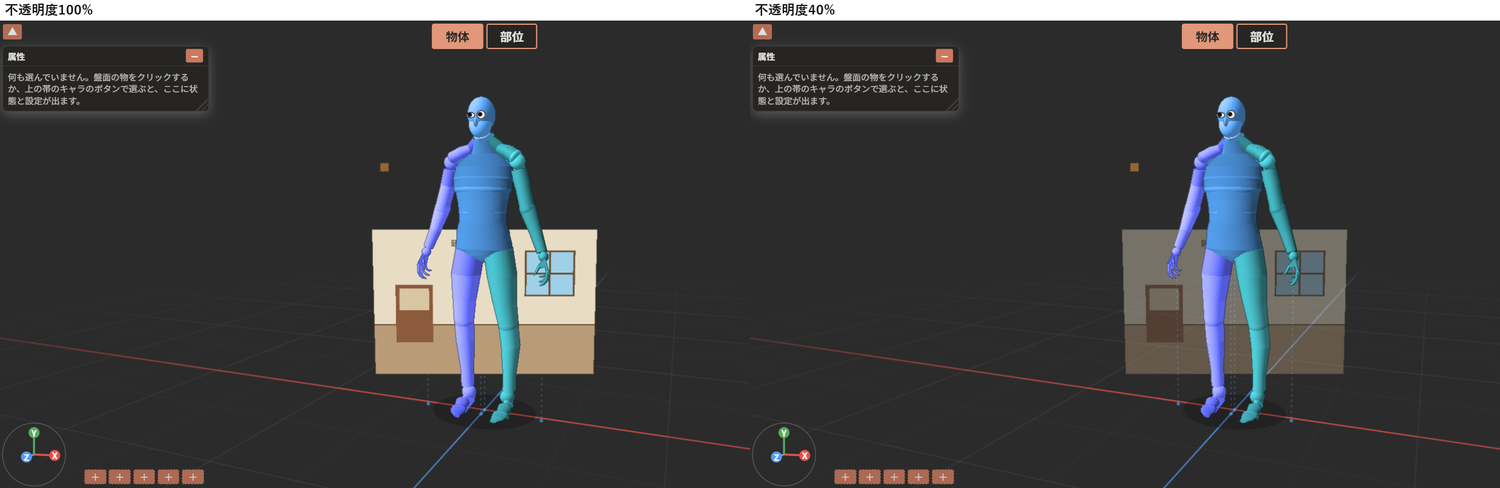Screen dimensions: 1500x488
Task: Select the blue mannequin's head in the 100% opacity view
Action: [x=482, y=116]
